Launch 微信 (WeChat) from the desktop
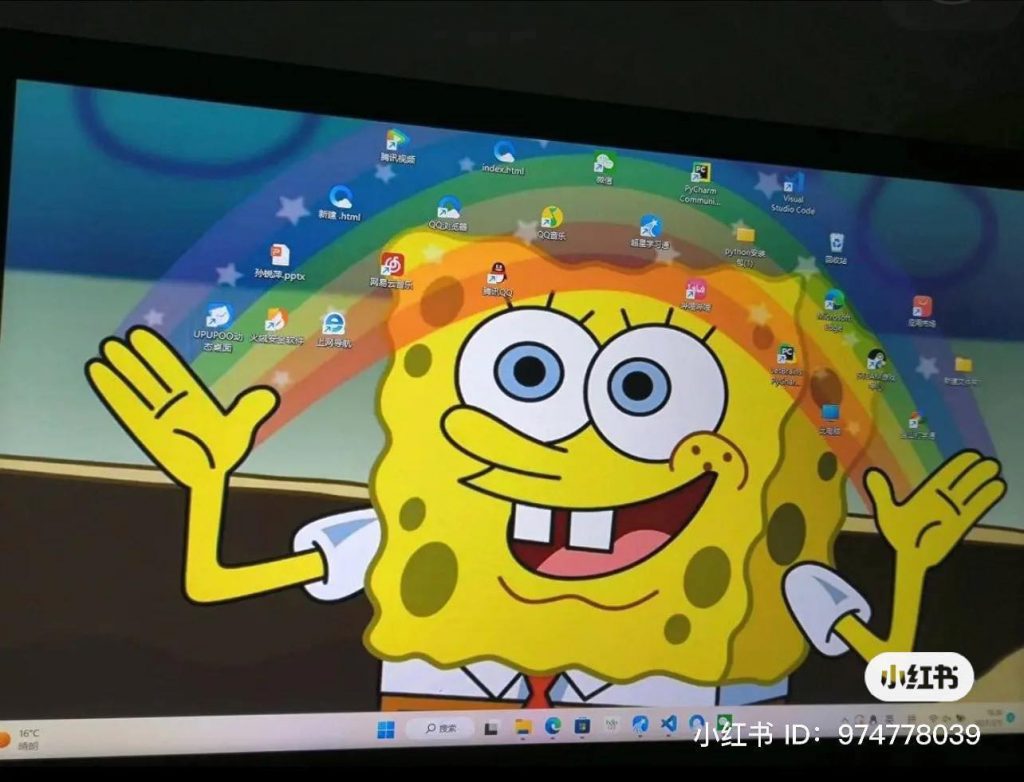The height and width of the screenshot is (782, 1024). coord(603,163)
